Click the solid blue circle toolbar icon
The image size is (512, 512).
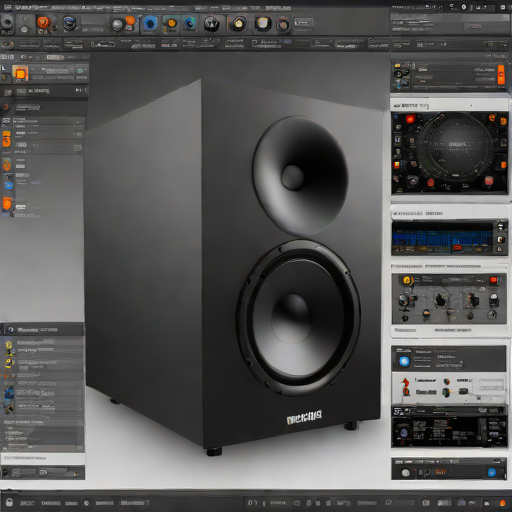150,24
